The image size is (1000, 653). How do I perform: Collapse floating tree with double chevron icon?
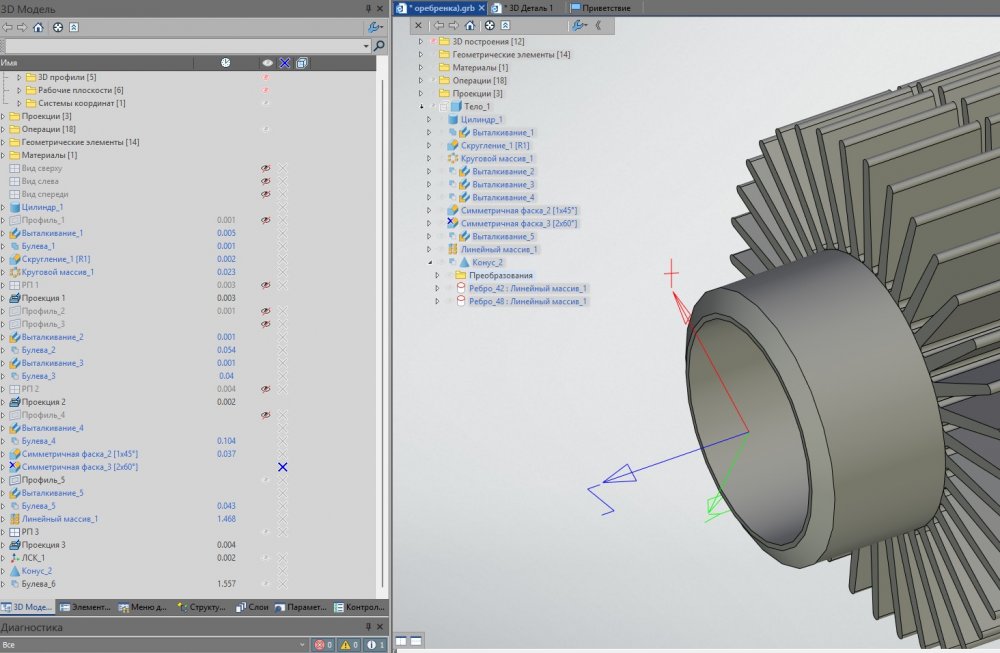[x=598, y=26]
